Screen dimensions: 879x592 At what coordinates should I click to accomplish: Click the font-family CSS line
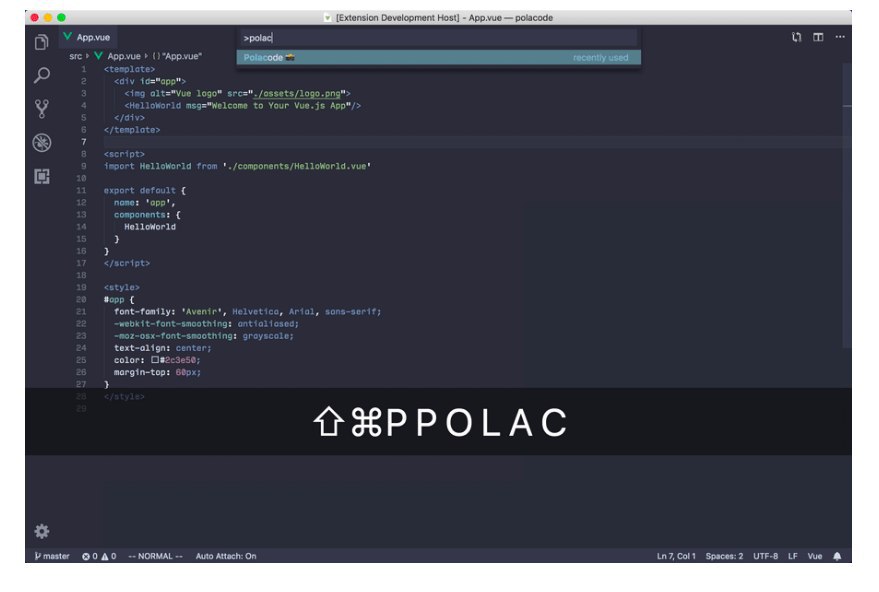pos(247,312)
